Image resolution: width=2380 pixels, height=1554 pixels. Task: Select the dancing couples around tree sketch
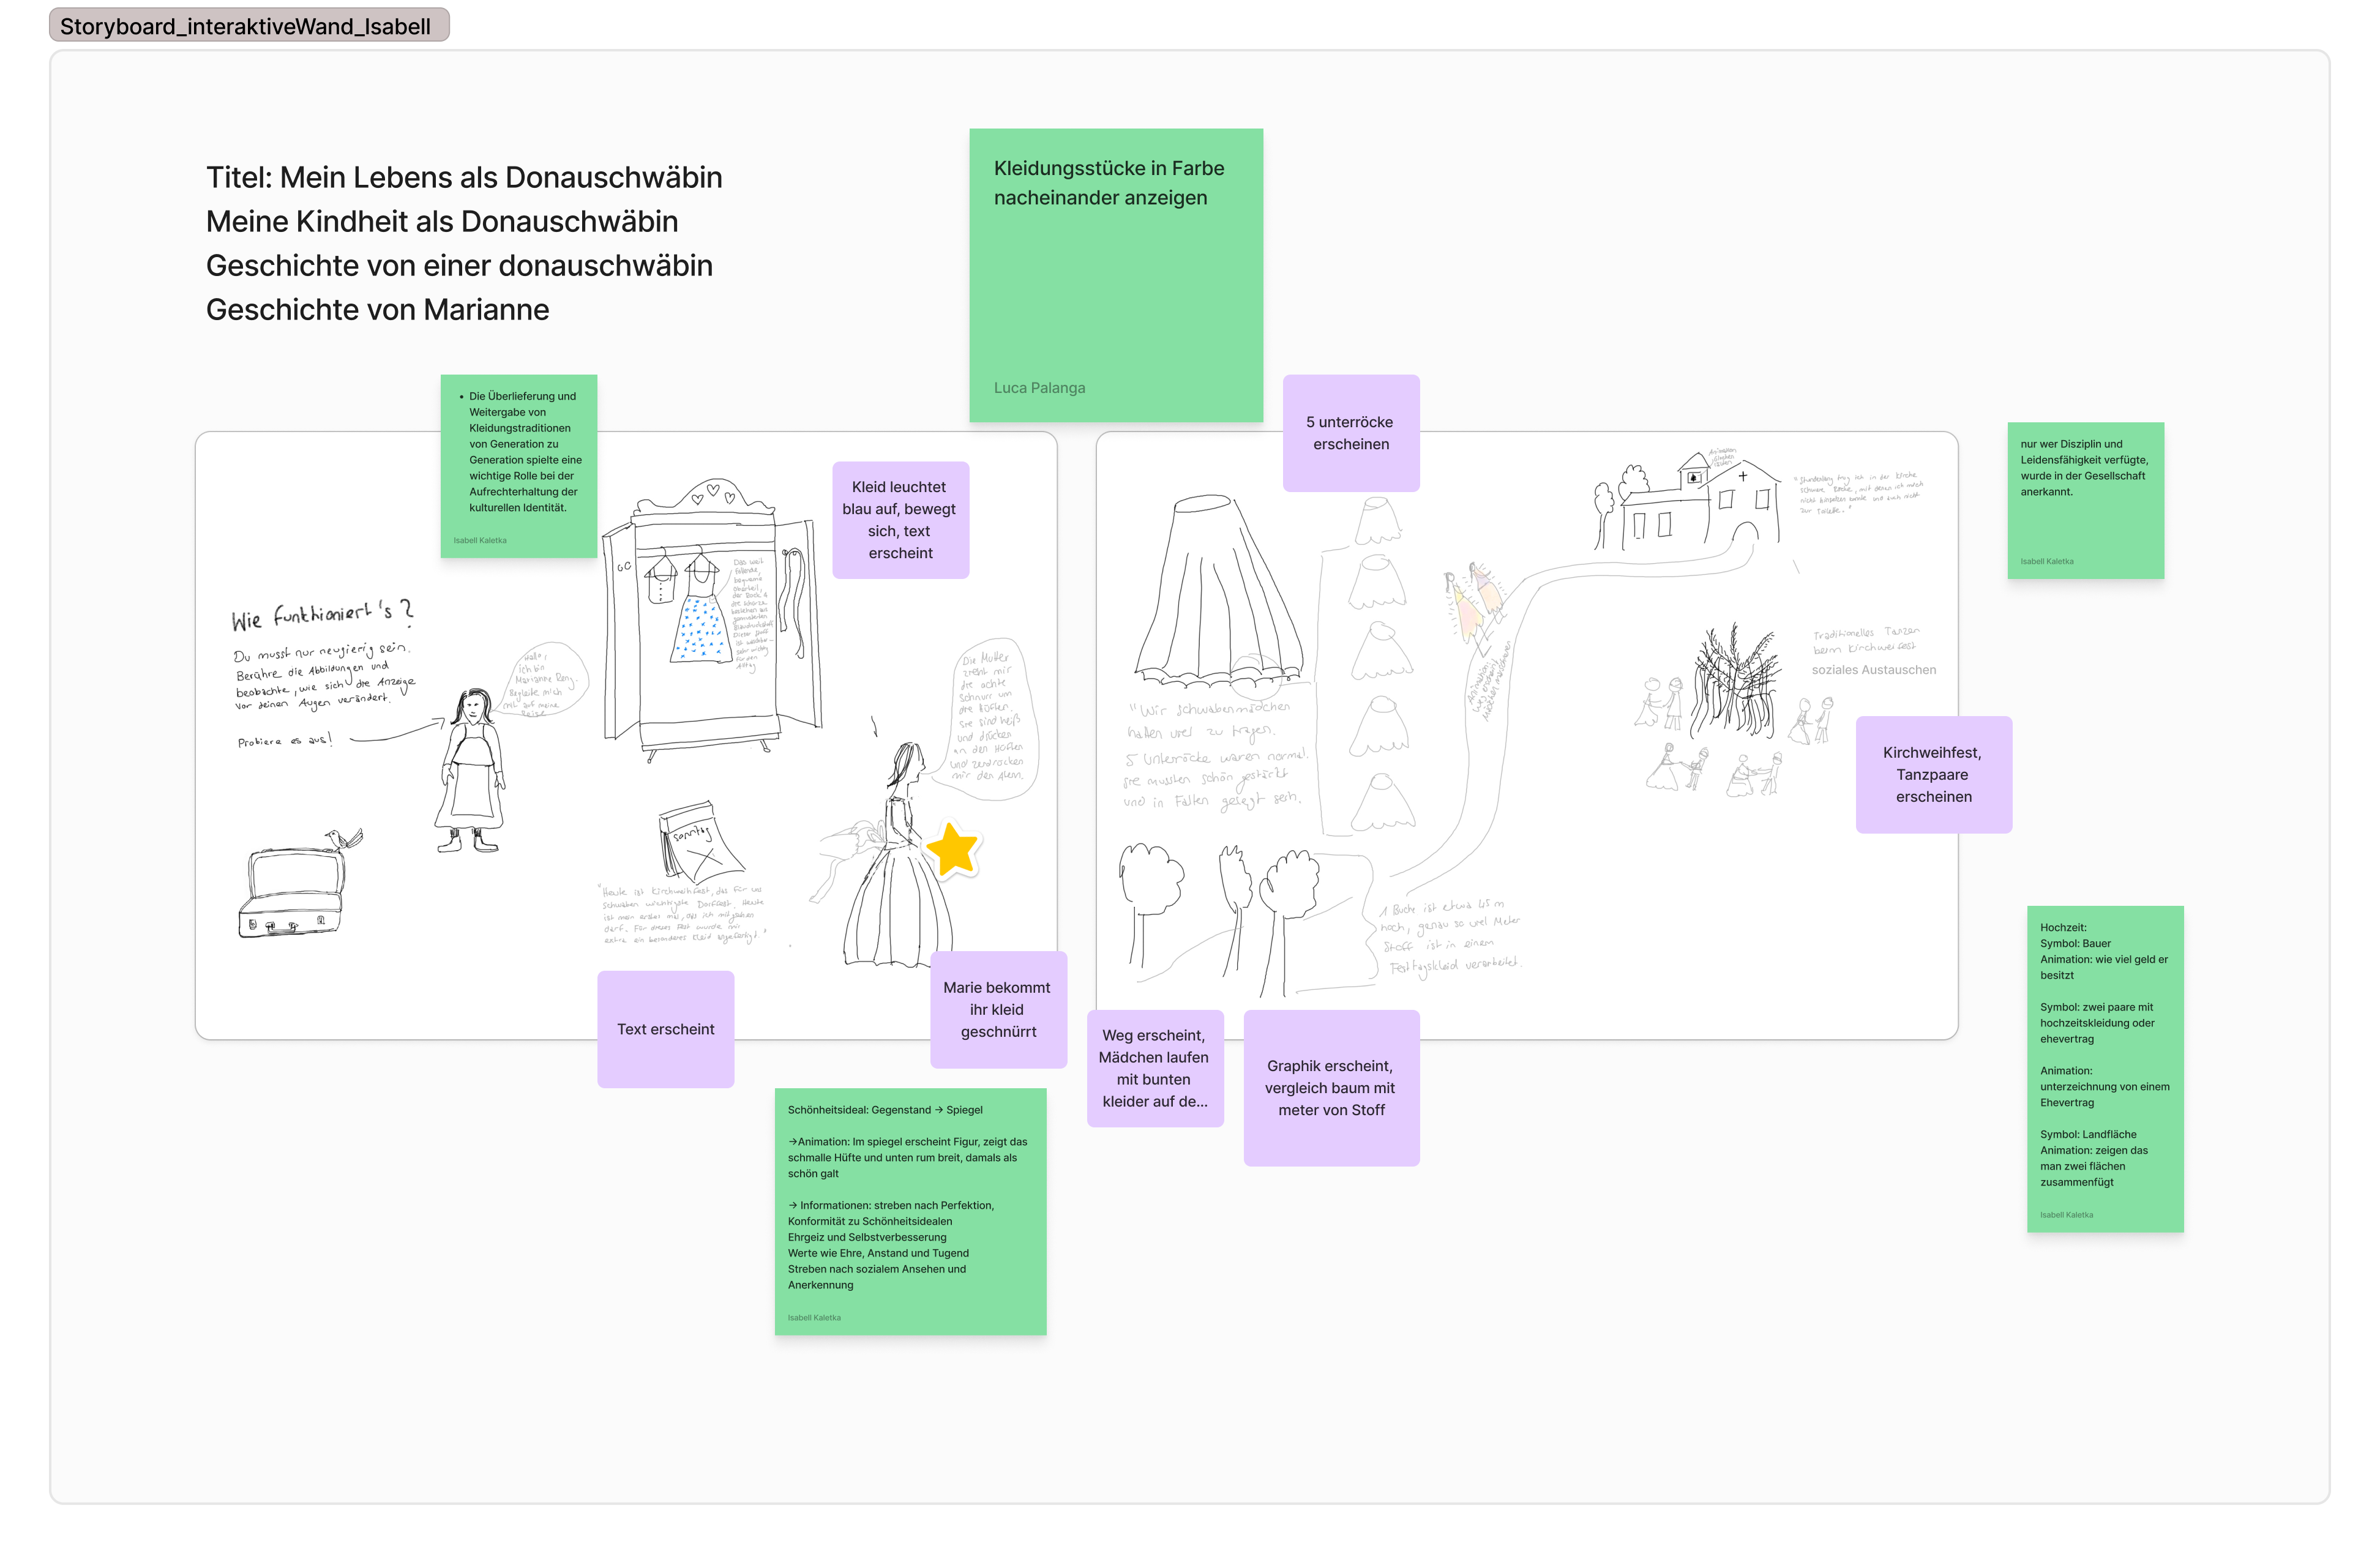click(x=1735, y=710)
